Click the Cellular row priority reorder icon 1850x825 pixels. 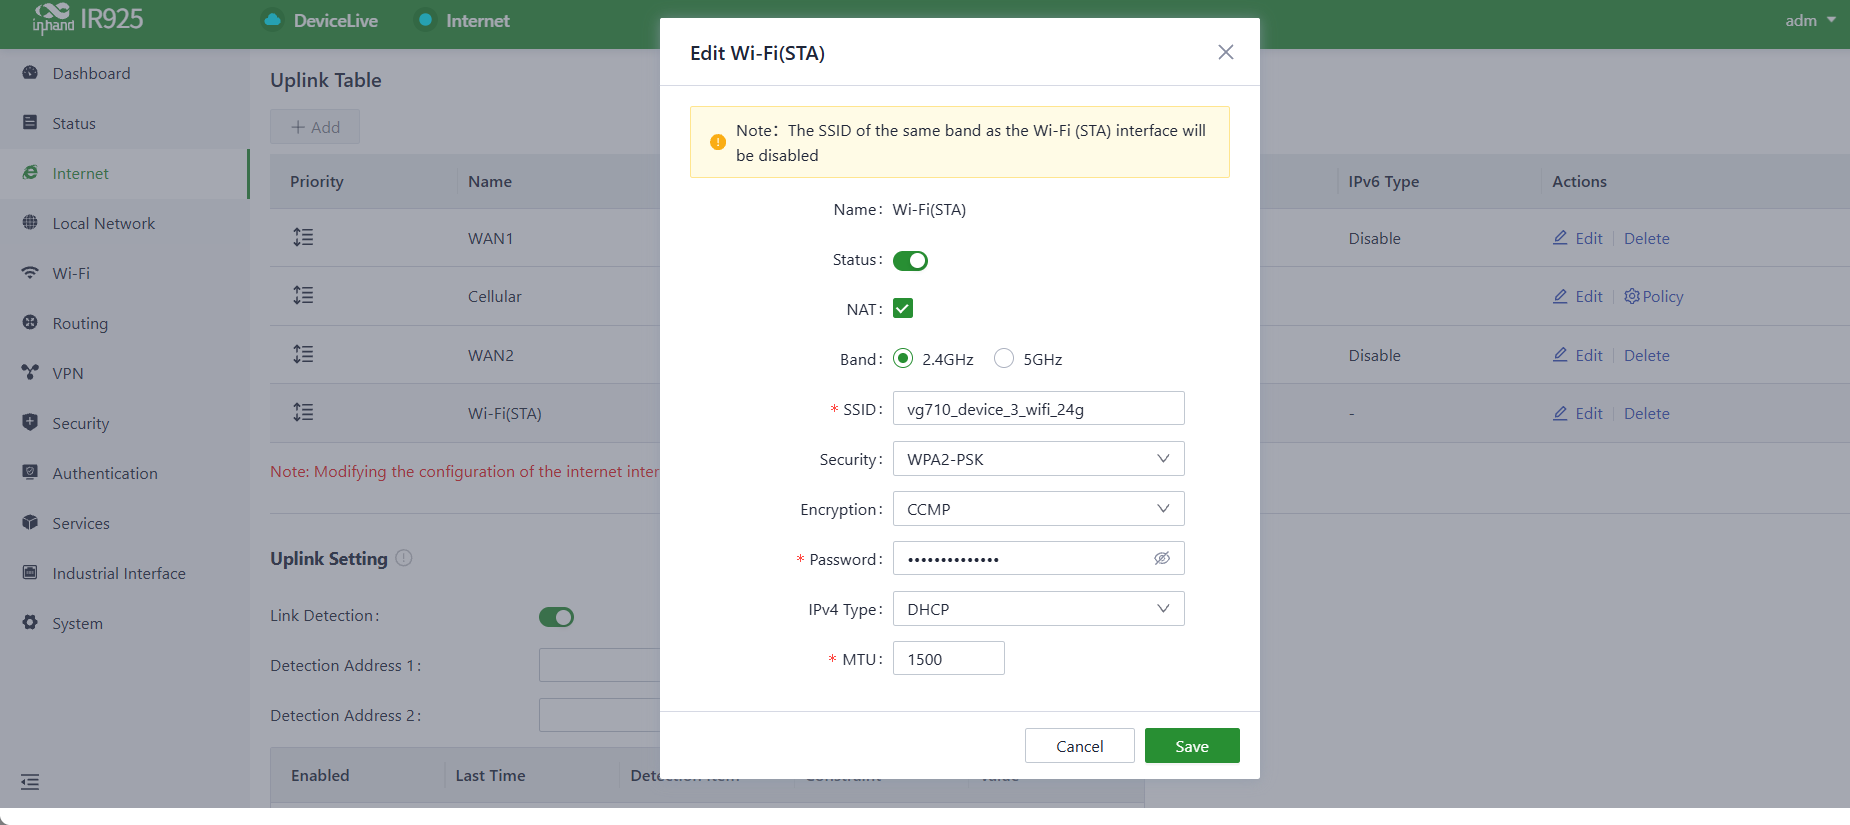pos(303,295)
